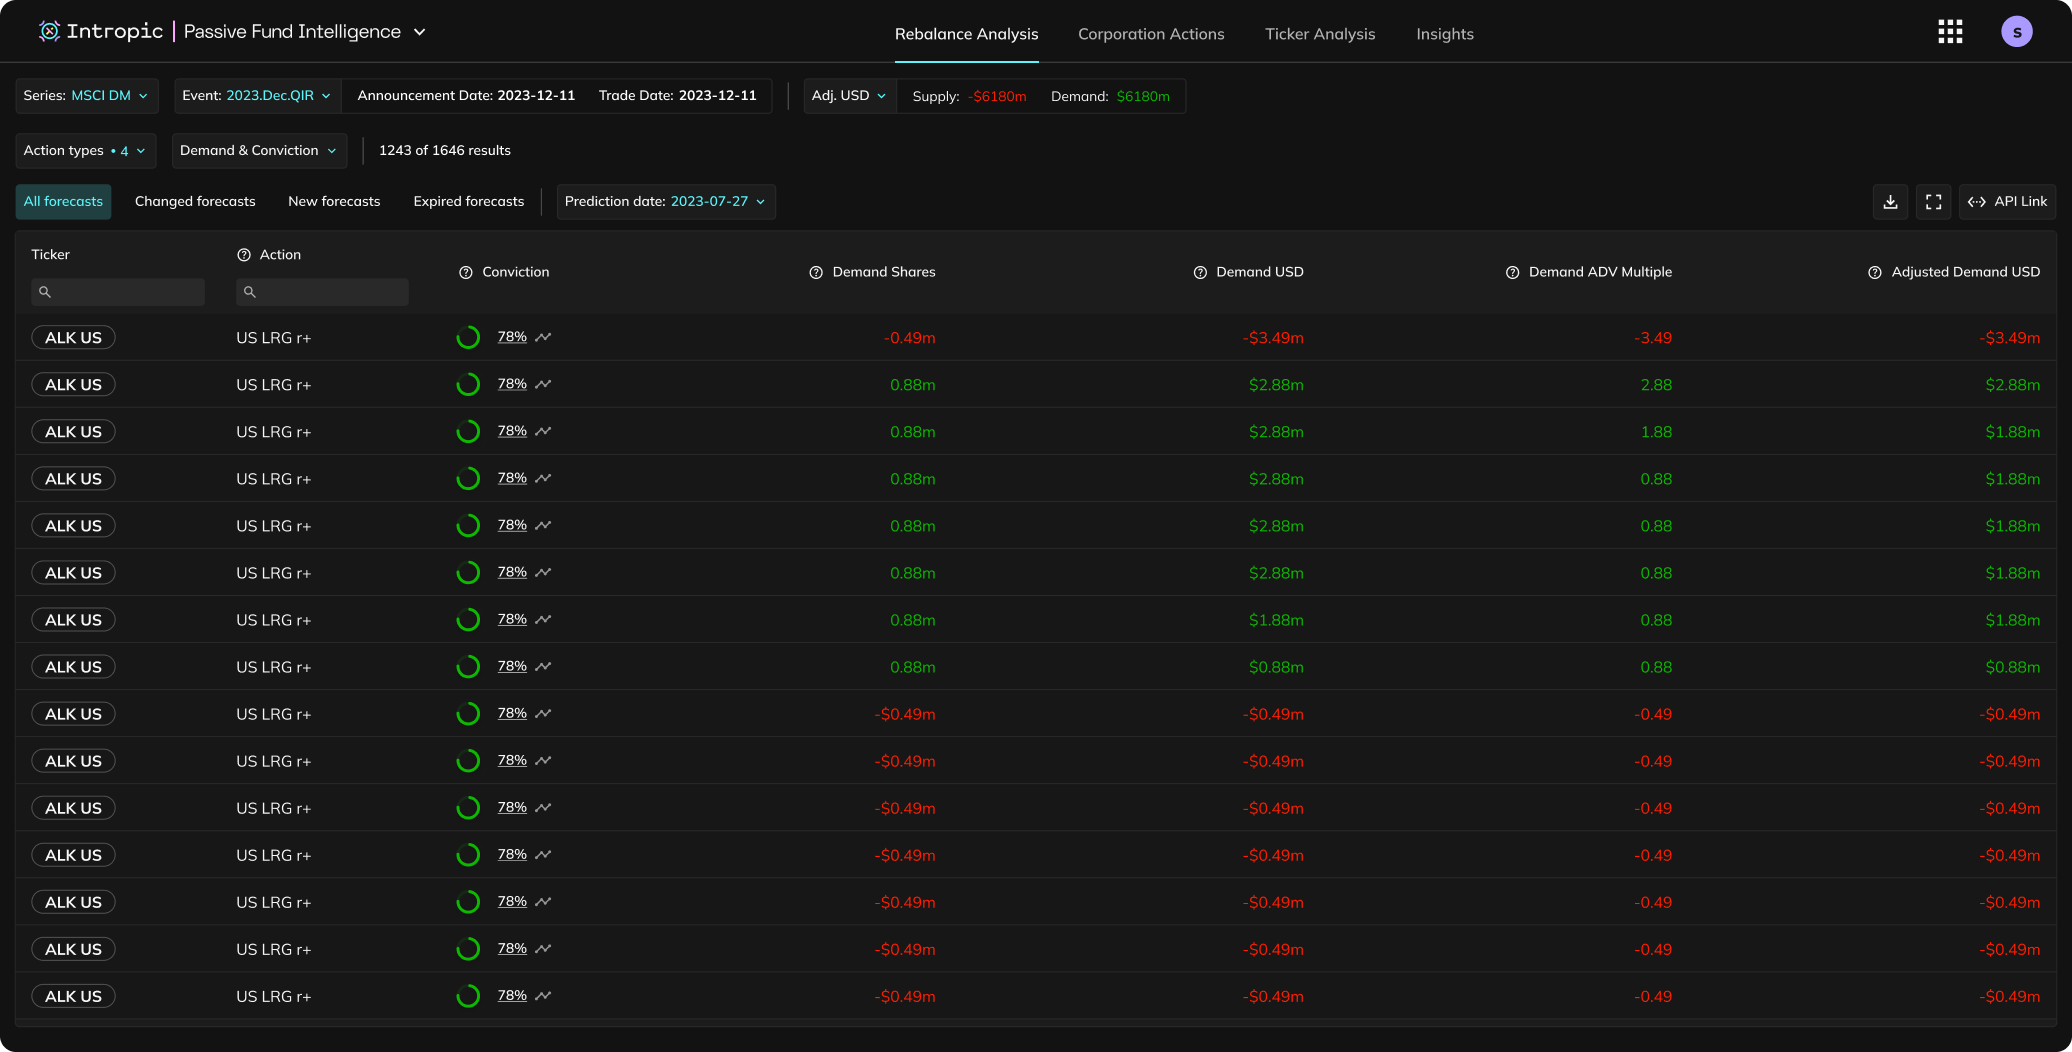Select the All forecasts filter
2072x1052 pixels.
(63, 202)
